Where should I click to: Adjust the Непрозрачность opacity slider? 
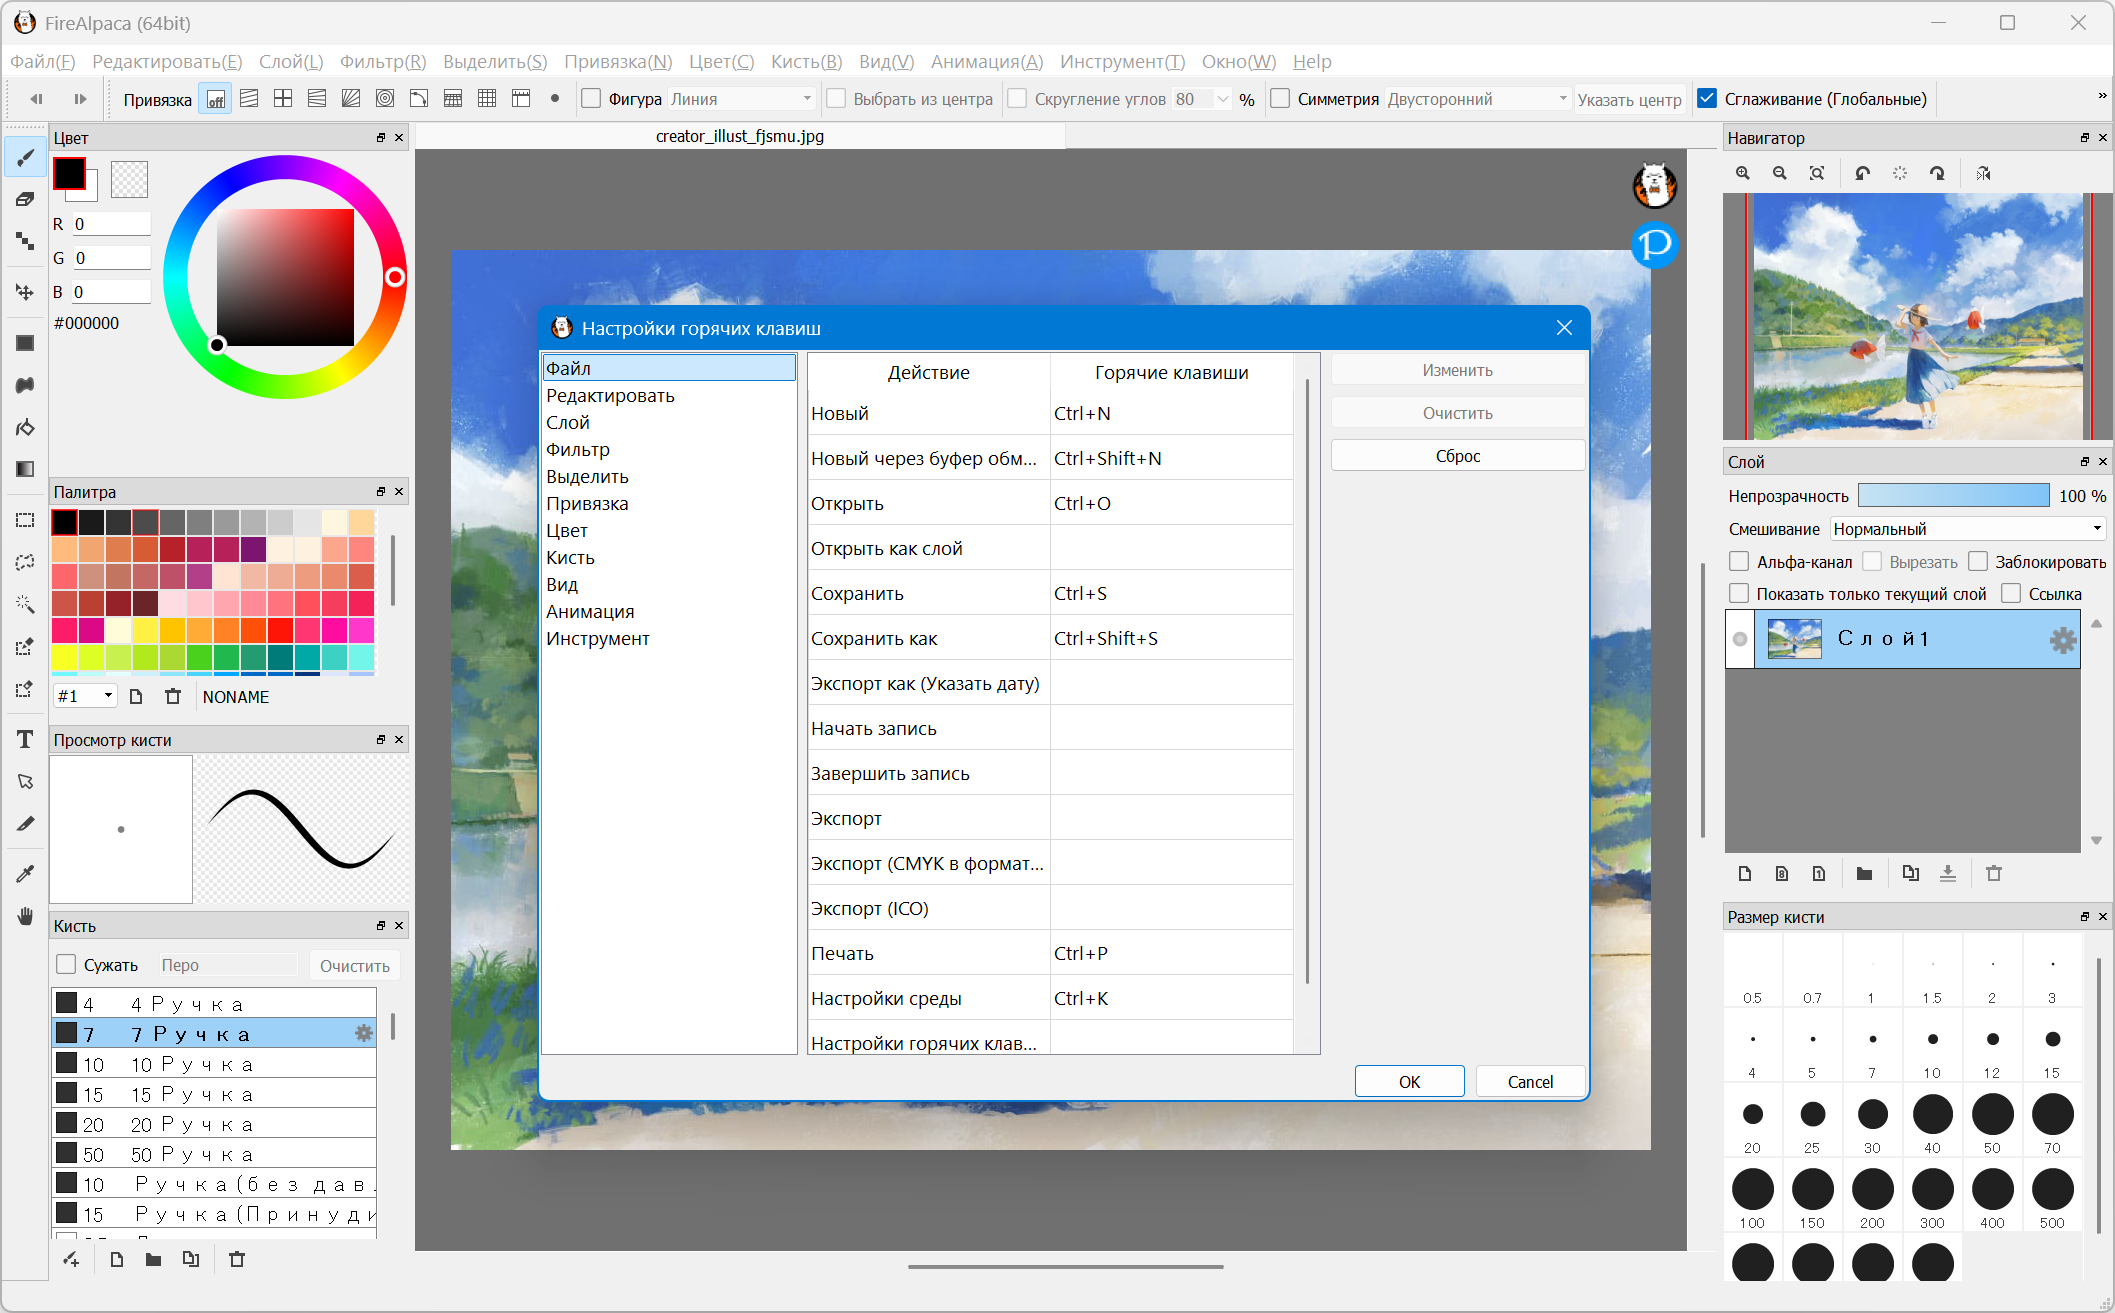[1953, 496]
